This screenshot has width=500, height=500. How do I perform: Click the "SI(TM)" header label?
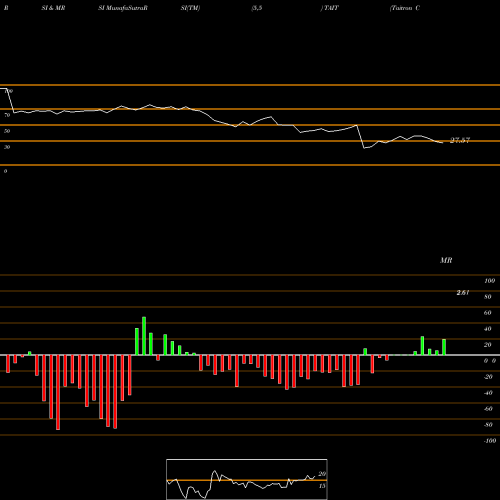190,8
